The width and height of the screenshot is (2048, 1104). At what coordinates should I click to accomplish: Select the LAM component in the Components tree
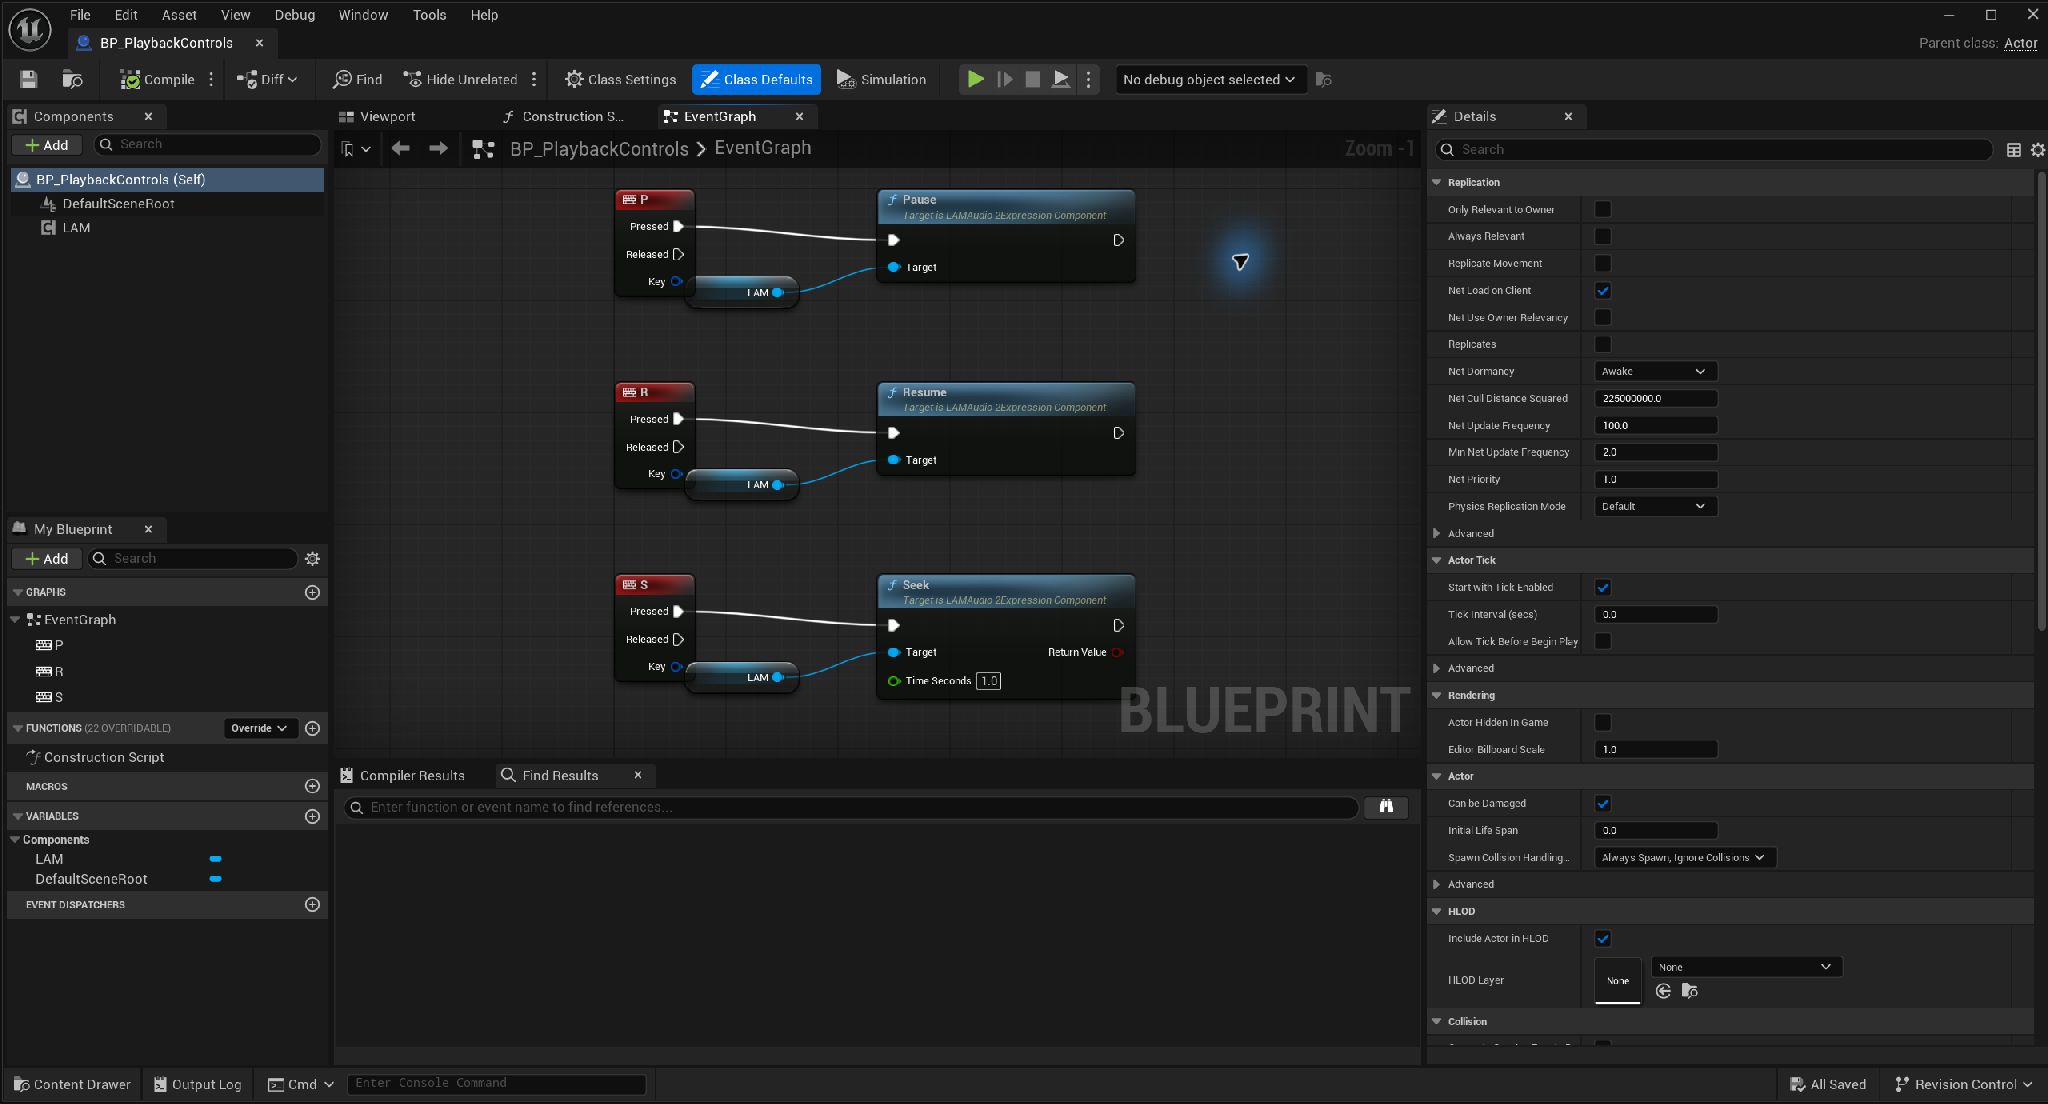(76, 227)
